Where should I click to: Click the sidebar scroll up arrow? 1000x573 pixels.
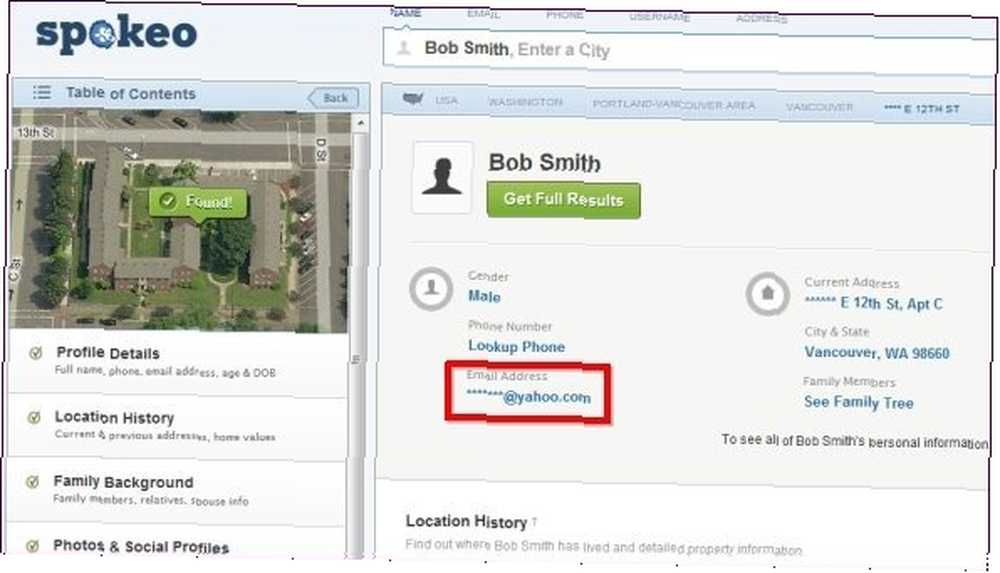click(360, 123)
